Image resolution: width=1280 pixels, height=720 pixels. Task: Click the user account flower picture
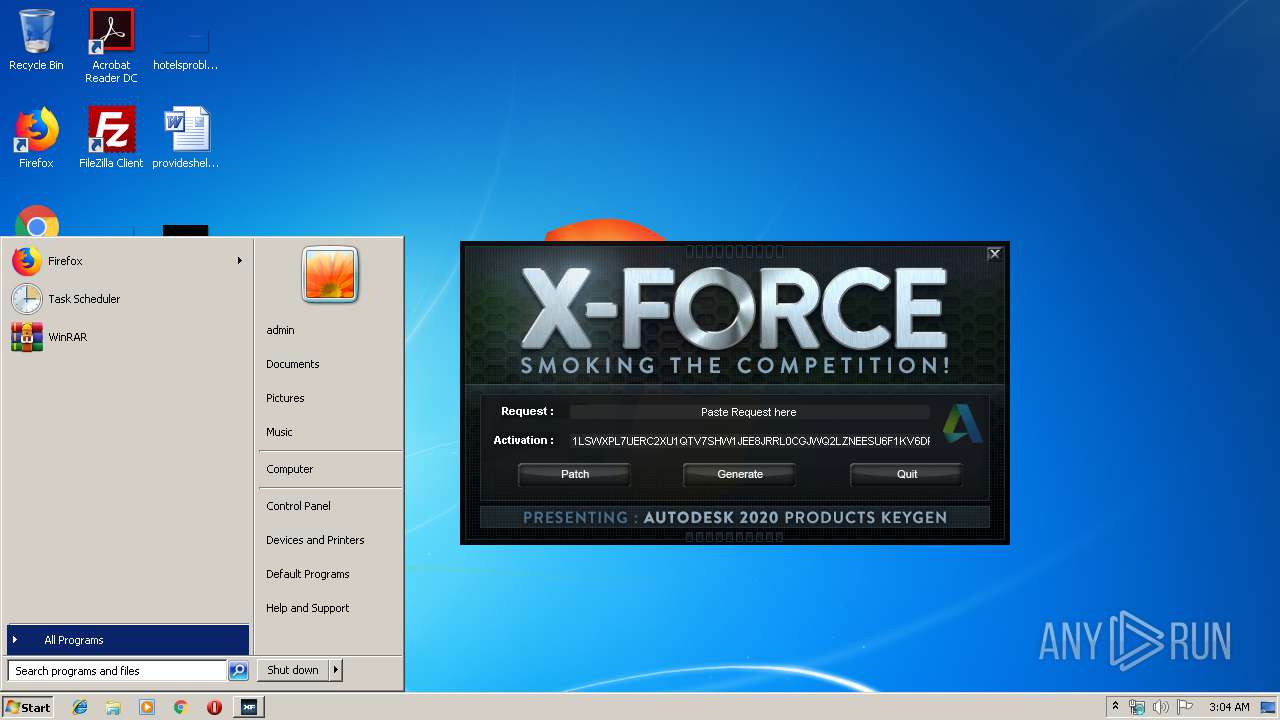click(x=330, y=274)
